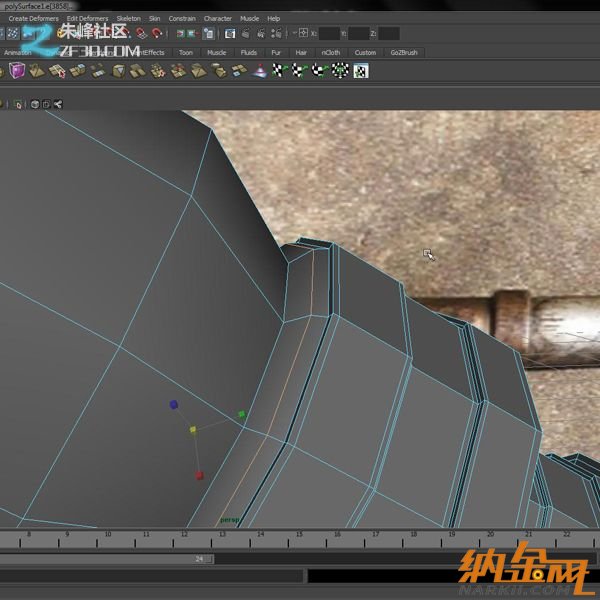Click the command line field at bottom

coord(150,577)
